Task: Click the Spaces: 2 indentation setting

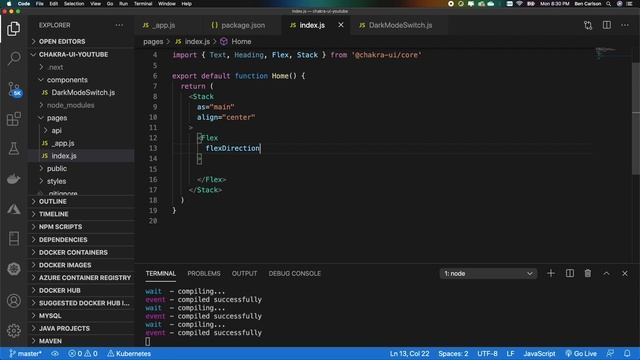Action: click(453, 353)
